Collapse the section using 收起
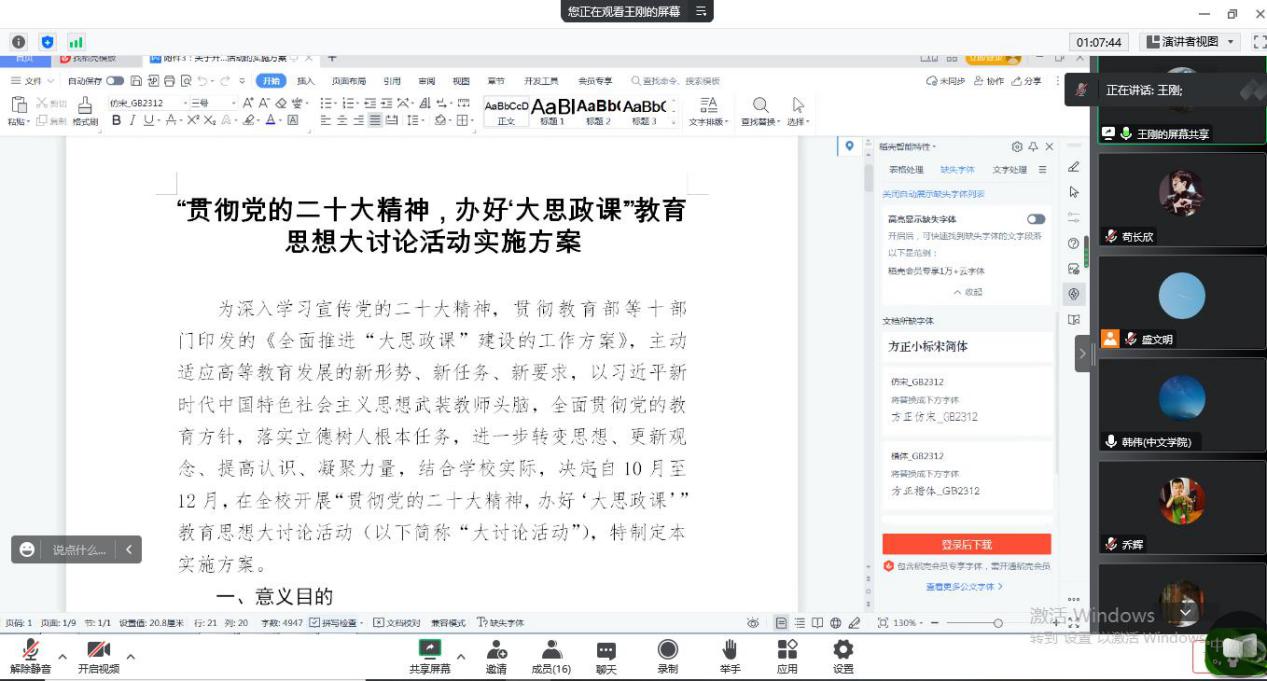1267x681 pixels. click(967, 292)
